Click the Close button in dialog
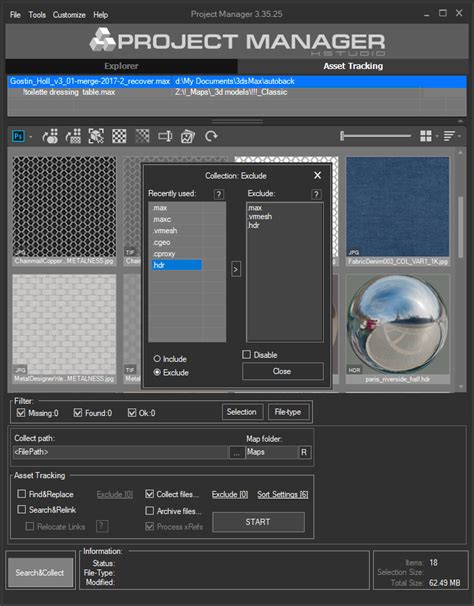 282,371
